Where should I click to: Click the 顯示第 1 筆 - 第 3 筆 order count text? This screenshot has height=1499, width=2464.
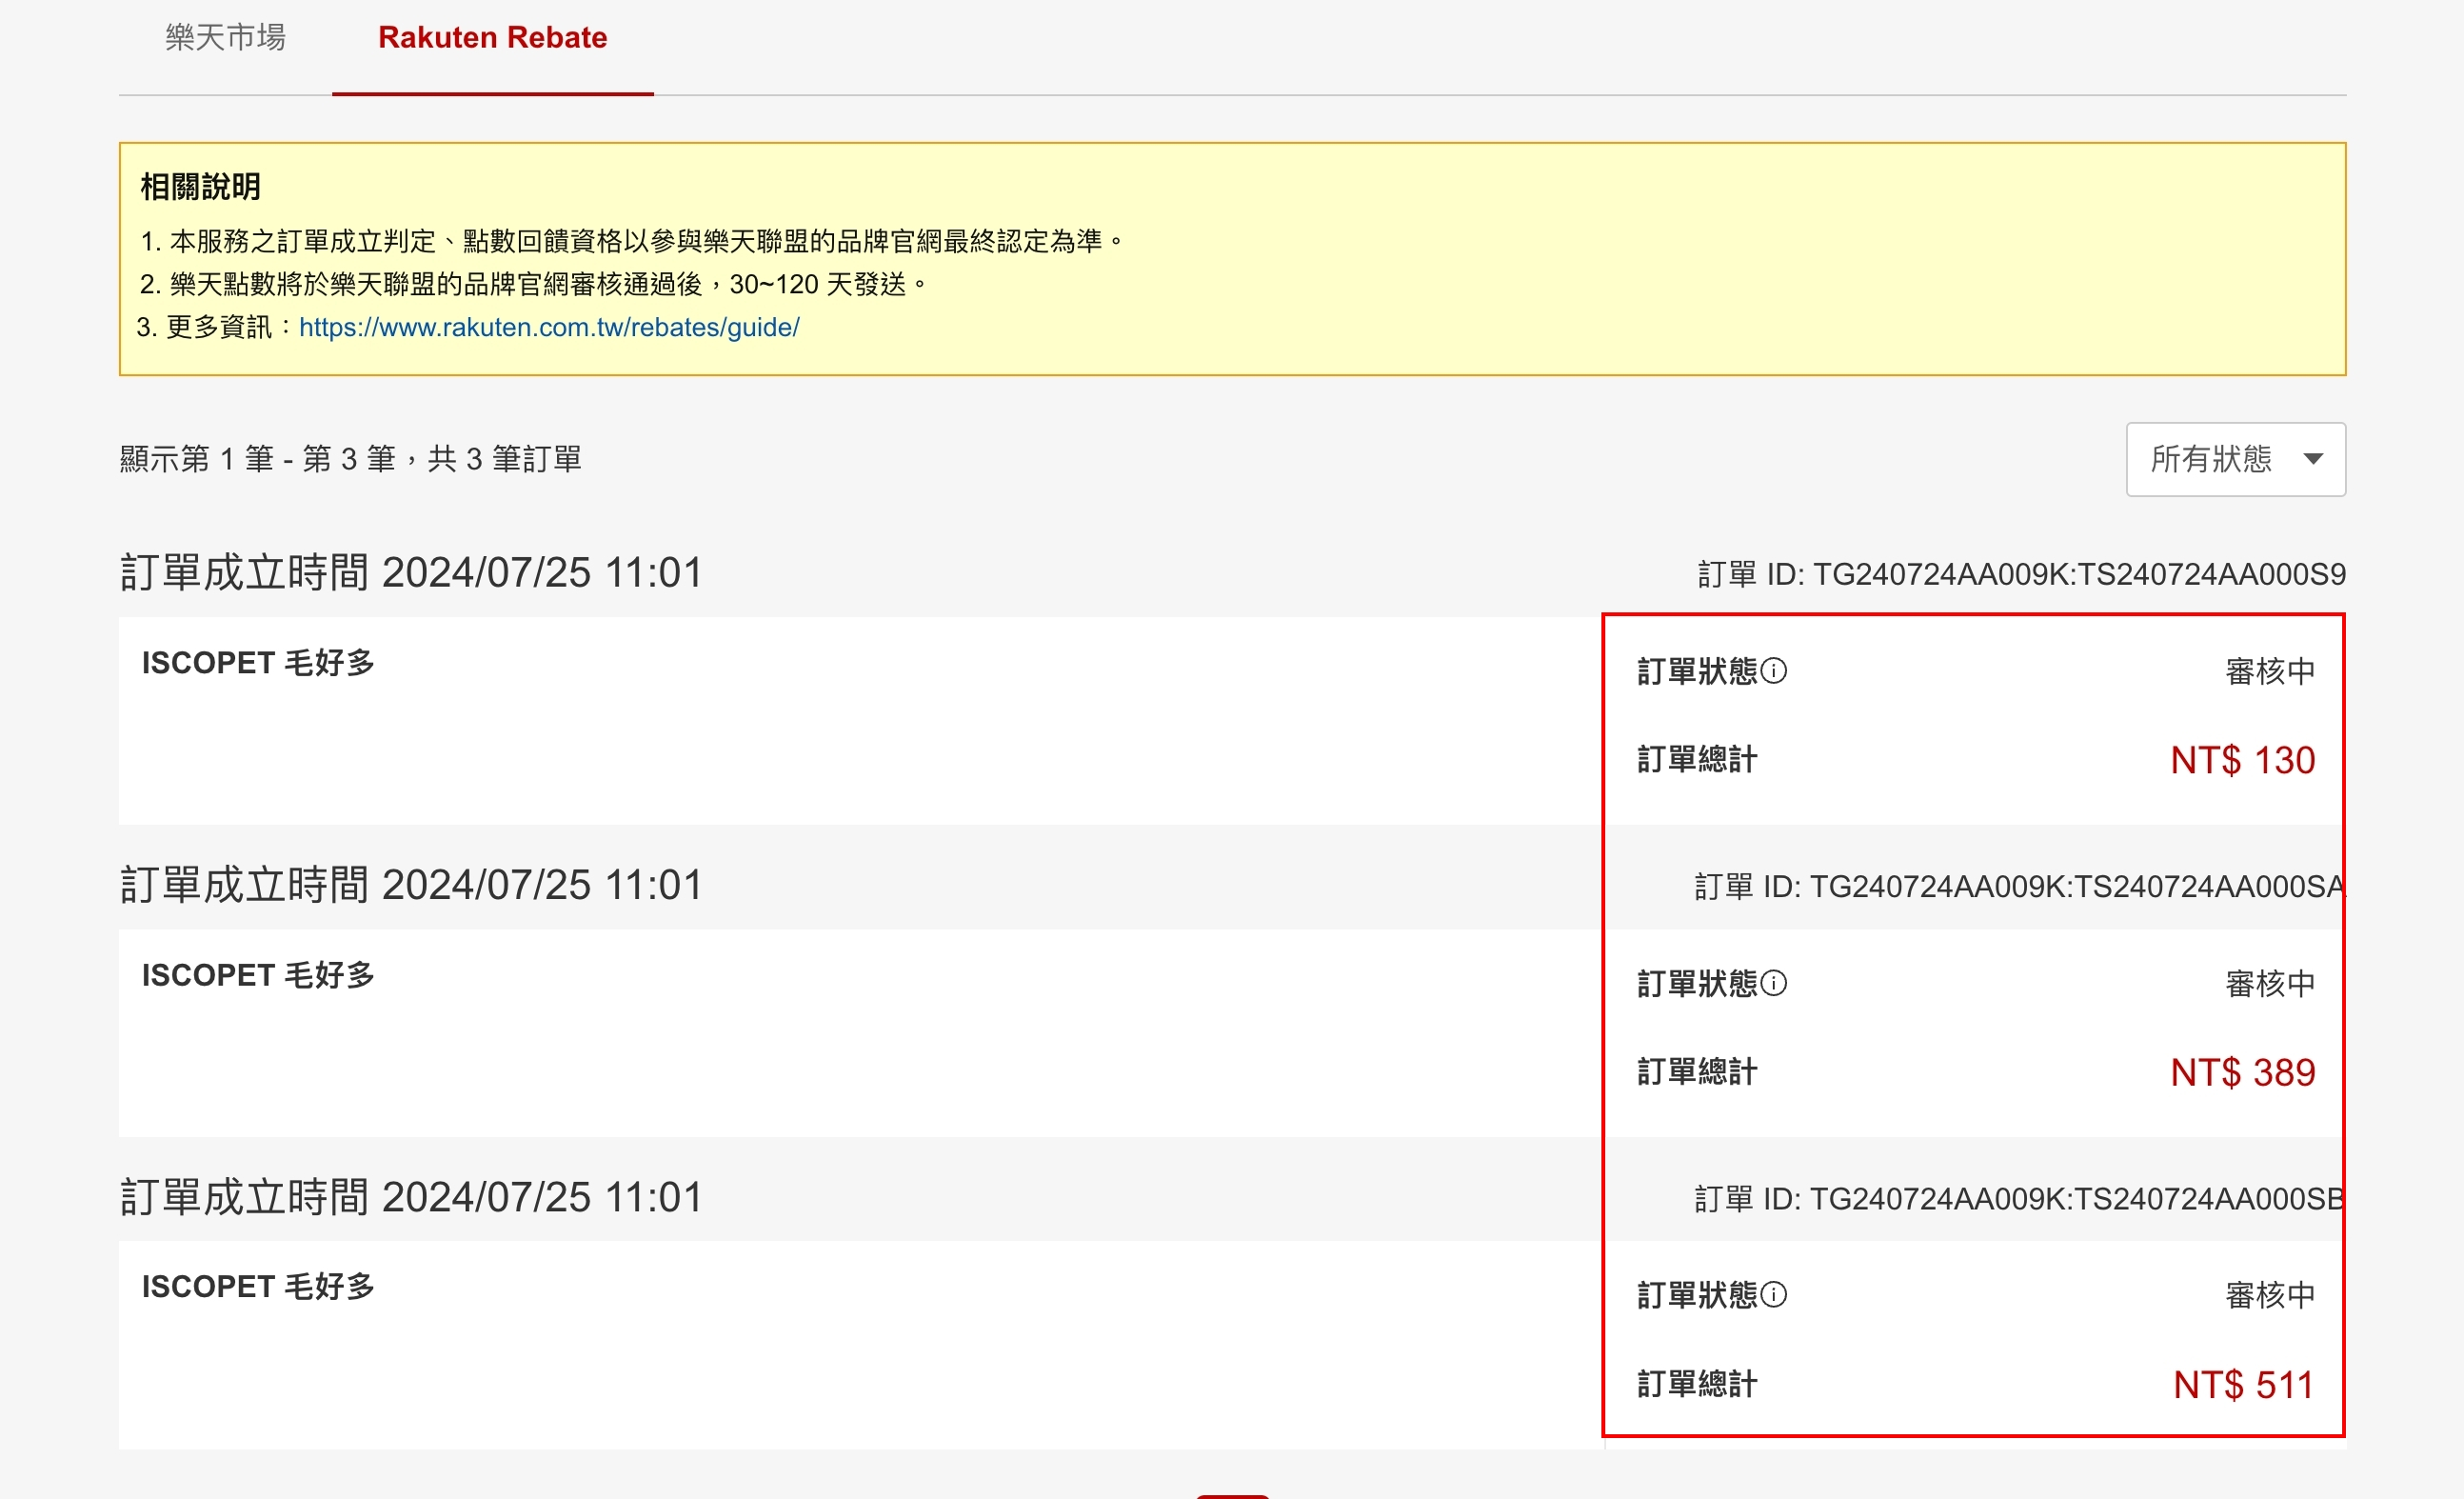click(x=350, y=459)
